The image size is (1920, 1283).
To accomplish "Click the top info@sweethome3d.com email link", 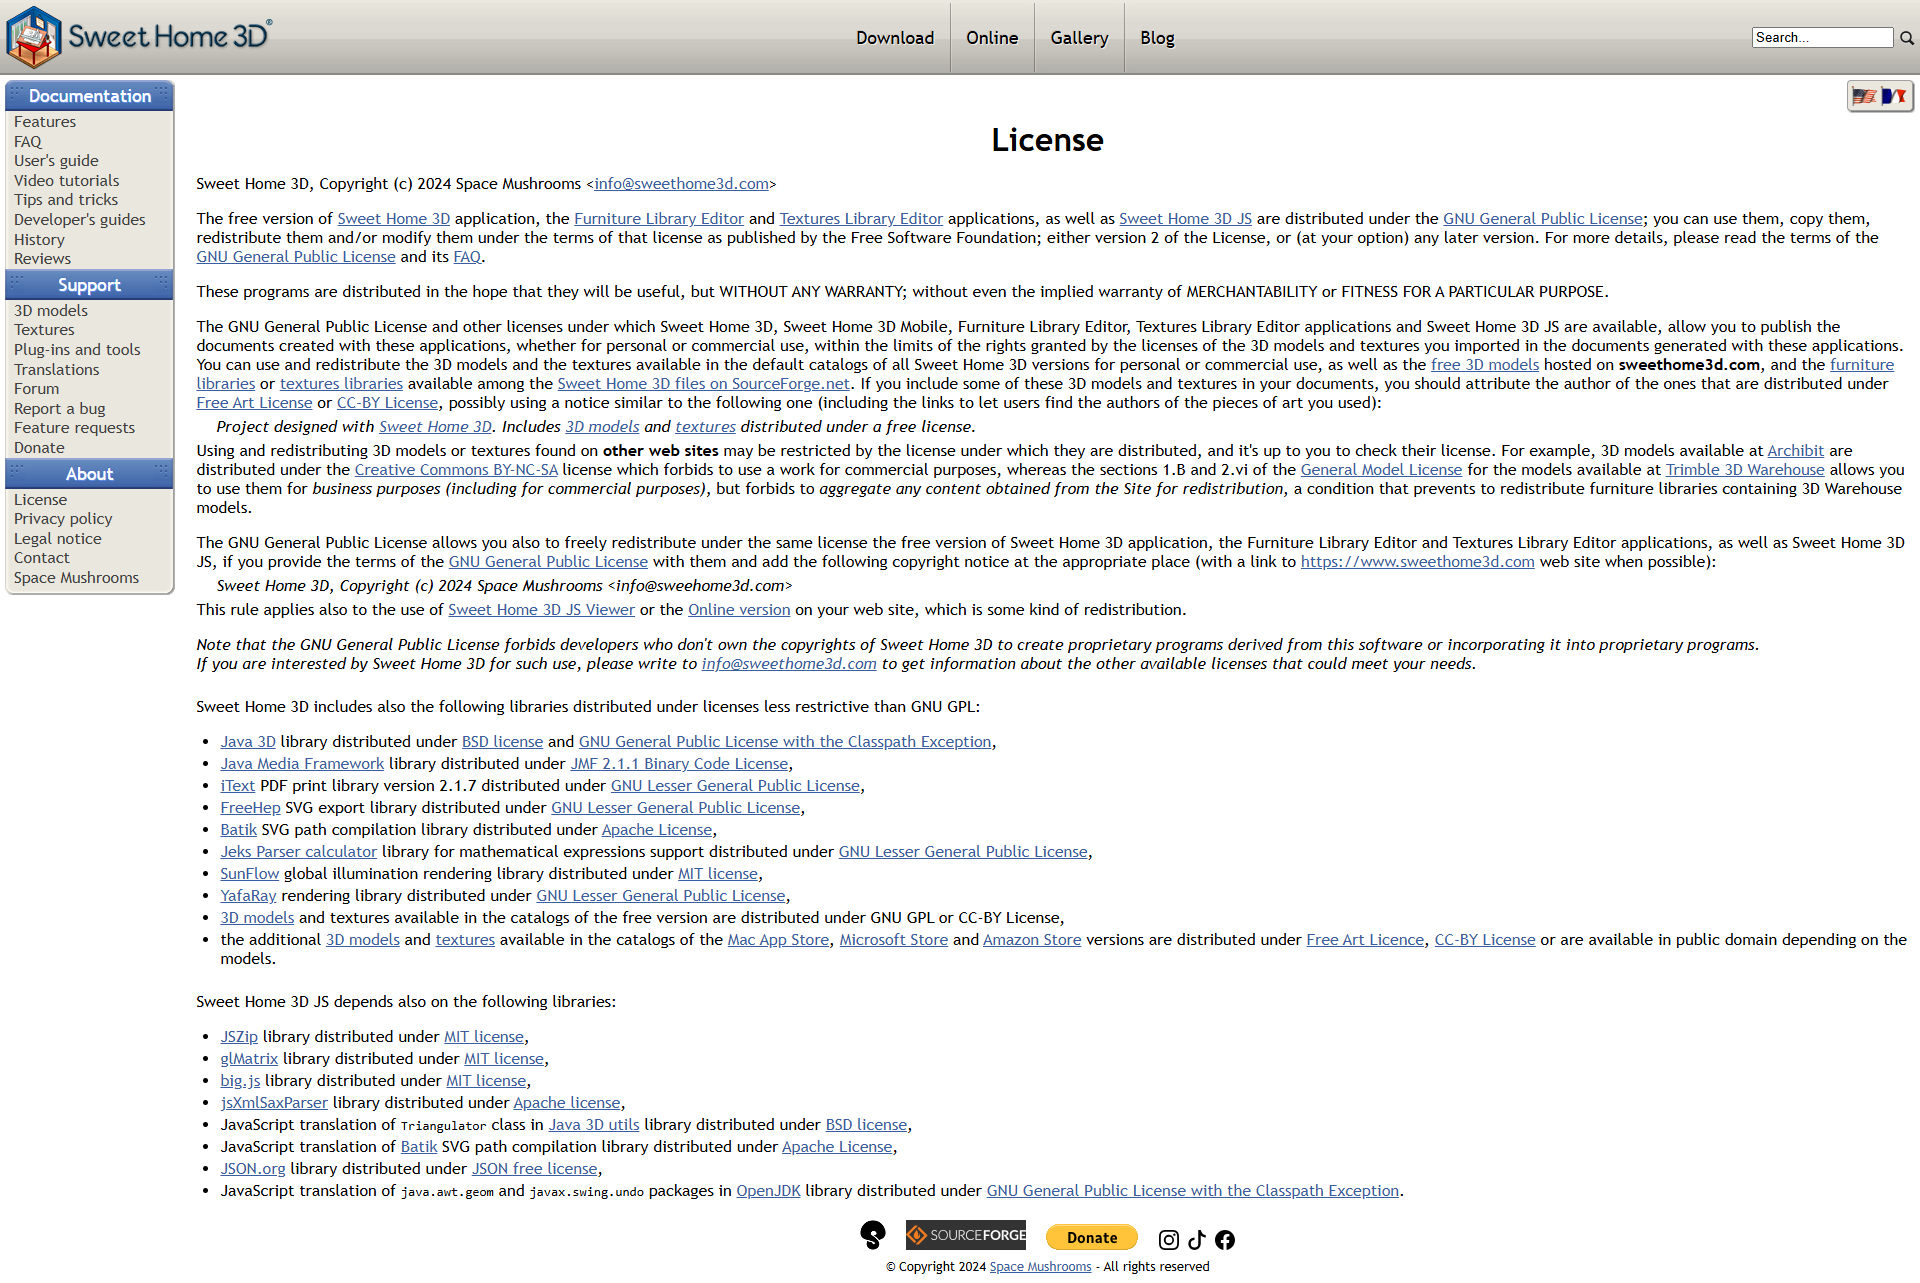I will pyautogui.click(x=681, y=184).
